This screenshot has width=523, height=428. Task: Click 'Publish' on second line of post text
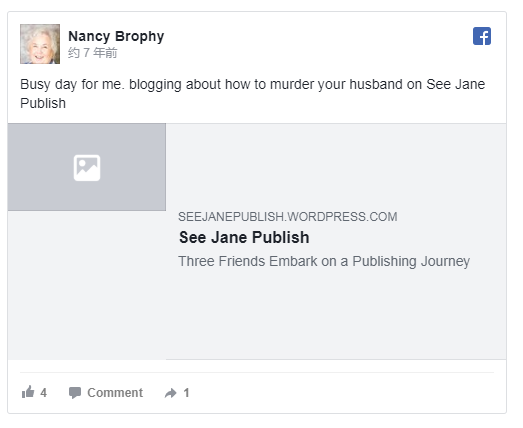(43, 103)
